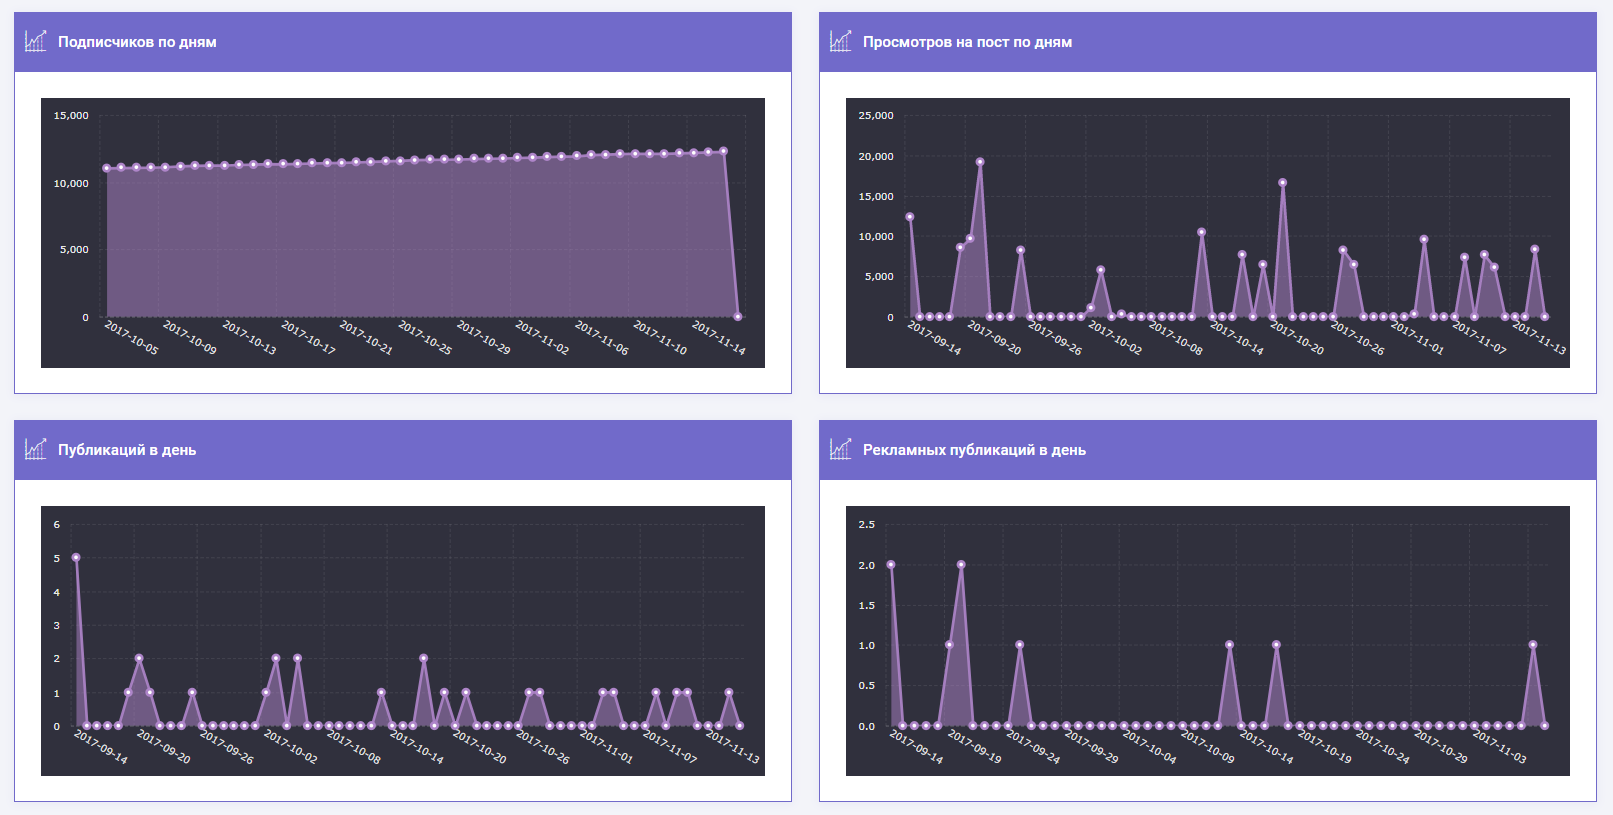Click 2017-11-02 date label in subscribers chart

(542, 338)
